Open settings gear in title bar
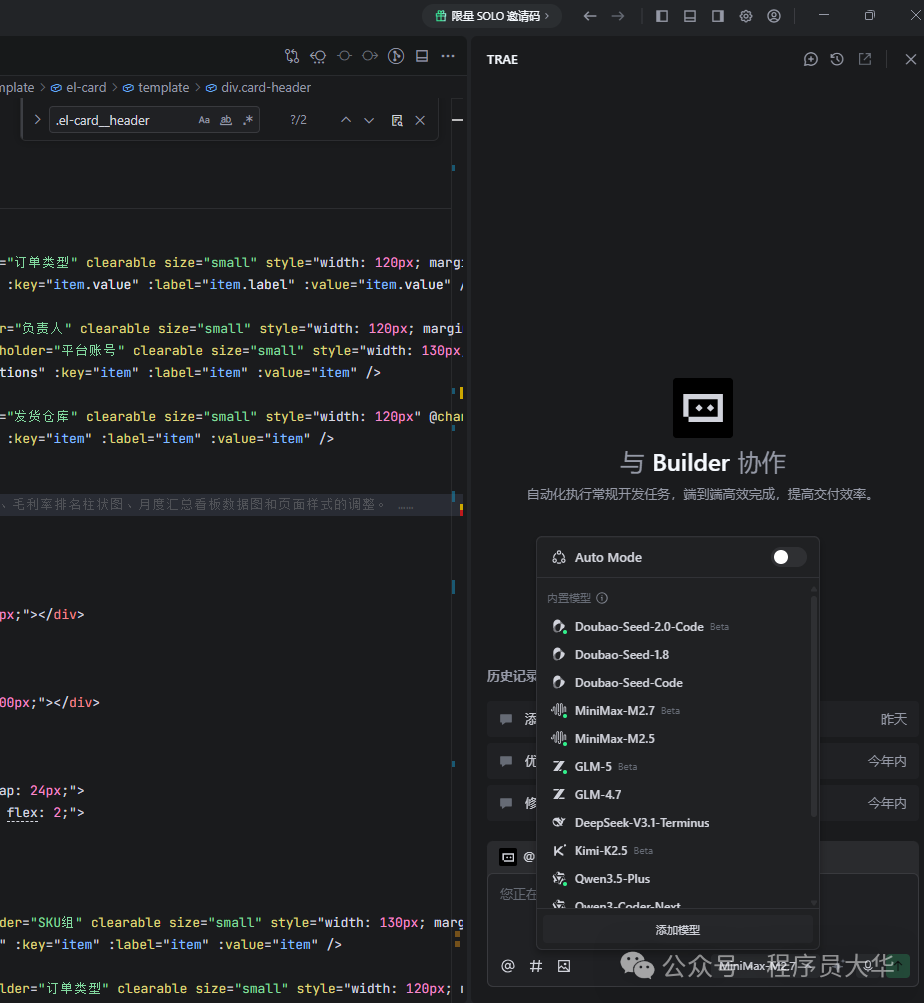This screenshot has width=924, height=1003. [x=746, y=16]
